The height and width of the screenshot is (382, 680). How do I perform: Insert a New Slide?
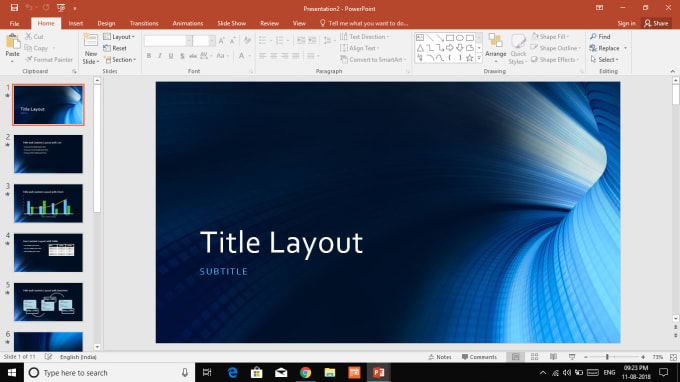91,49
